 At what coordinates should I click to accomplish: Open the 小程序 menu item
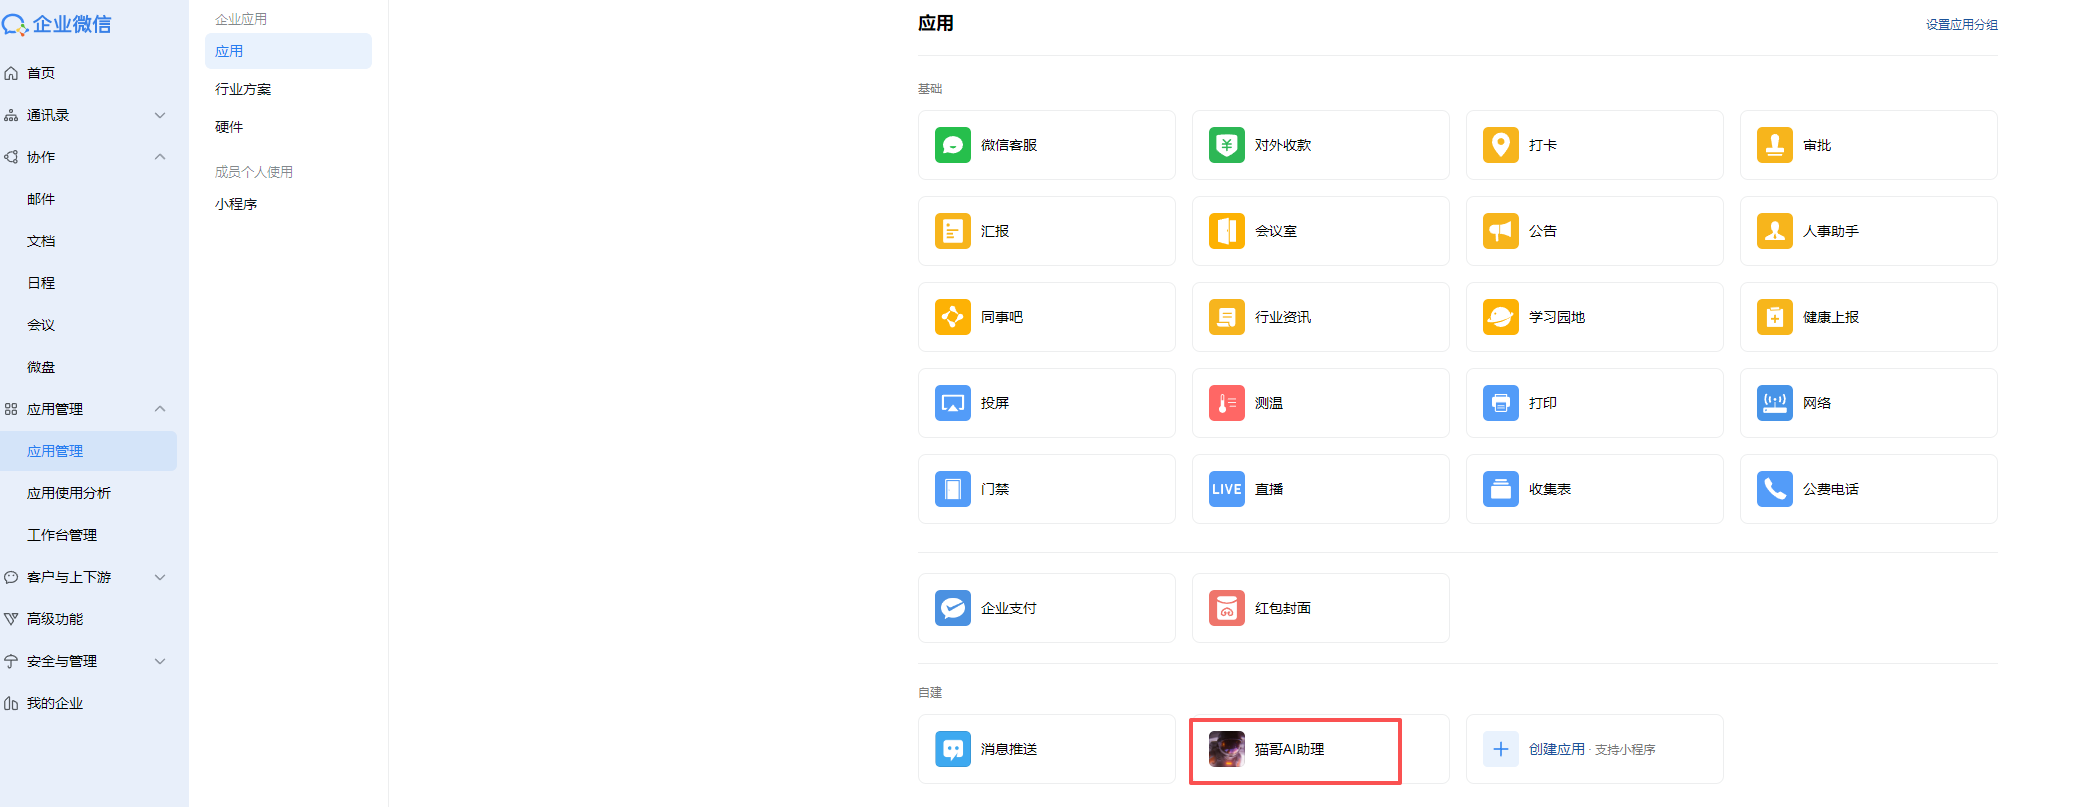(x=236, y=204)
